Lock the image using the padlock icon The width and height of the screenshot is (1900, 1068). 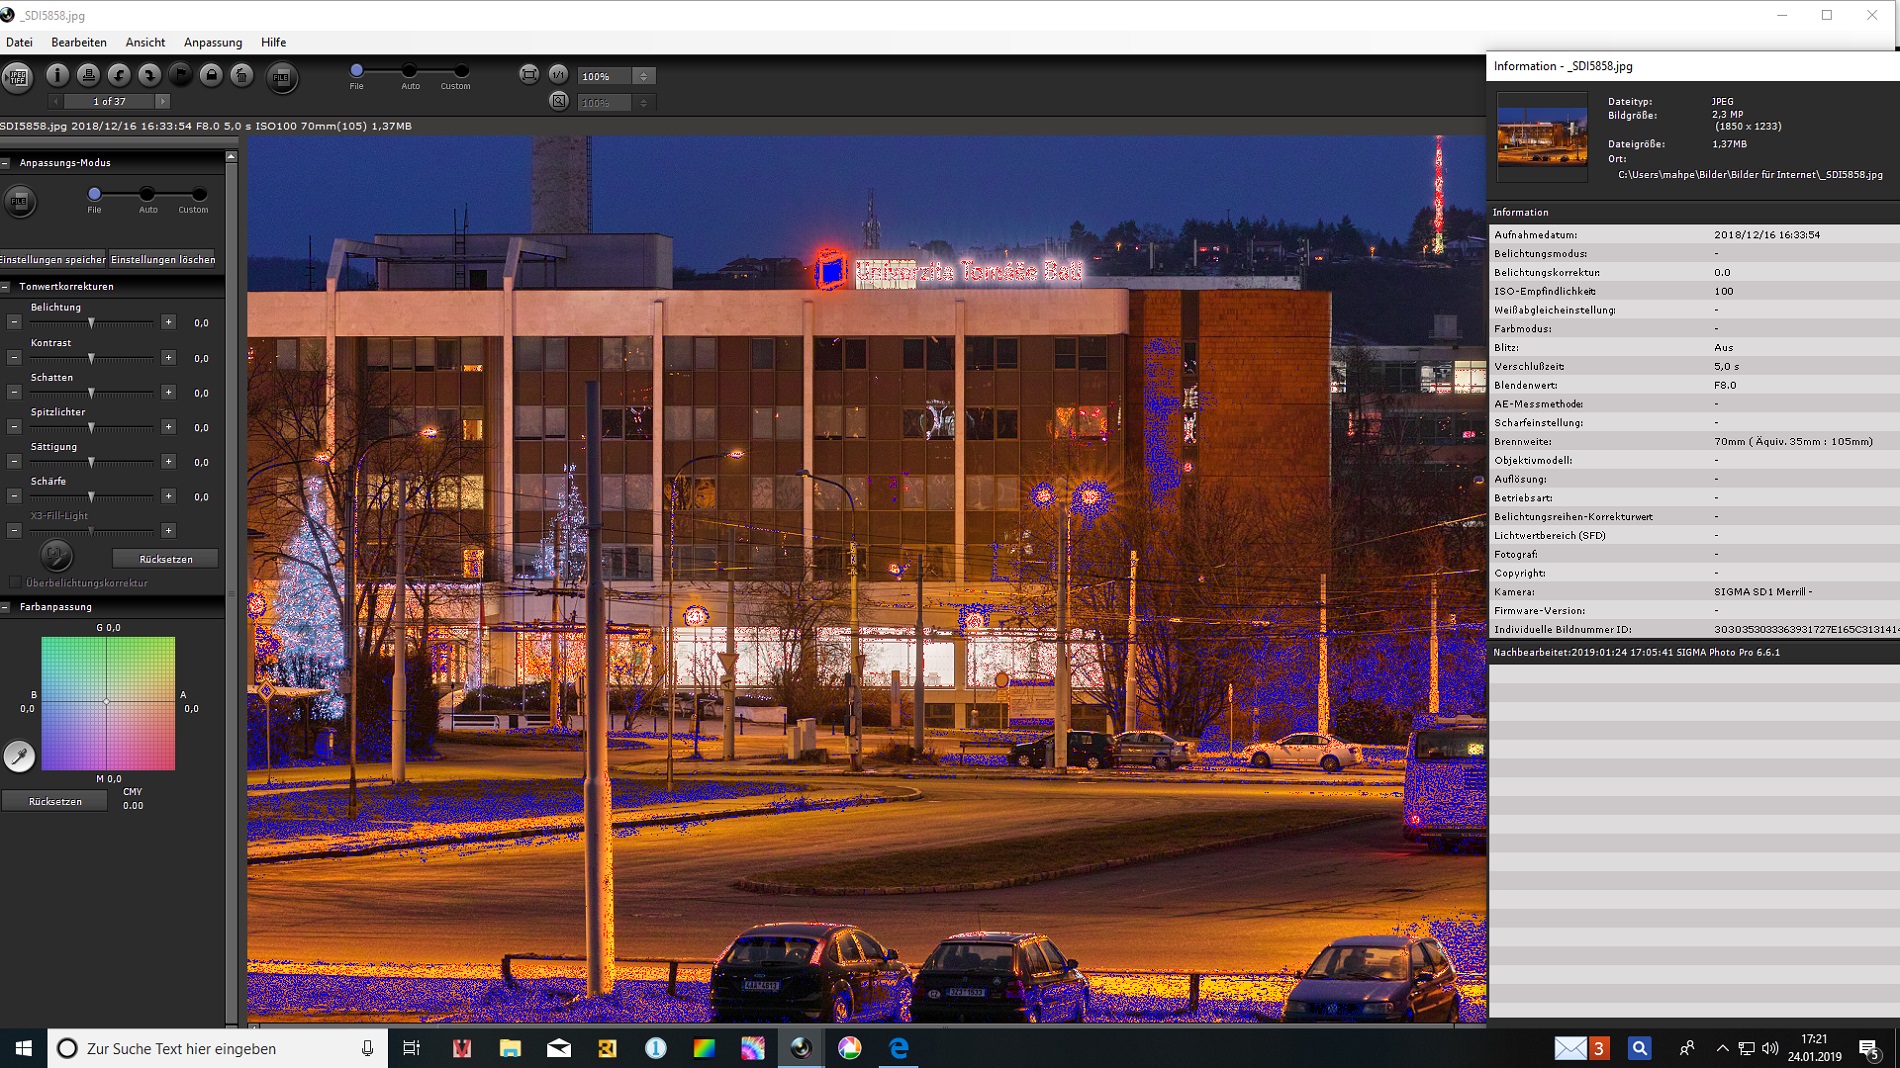[x=211, y=75]
